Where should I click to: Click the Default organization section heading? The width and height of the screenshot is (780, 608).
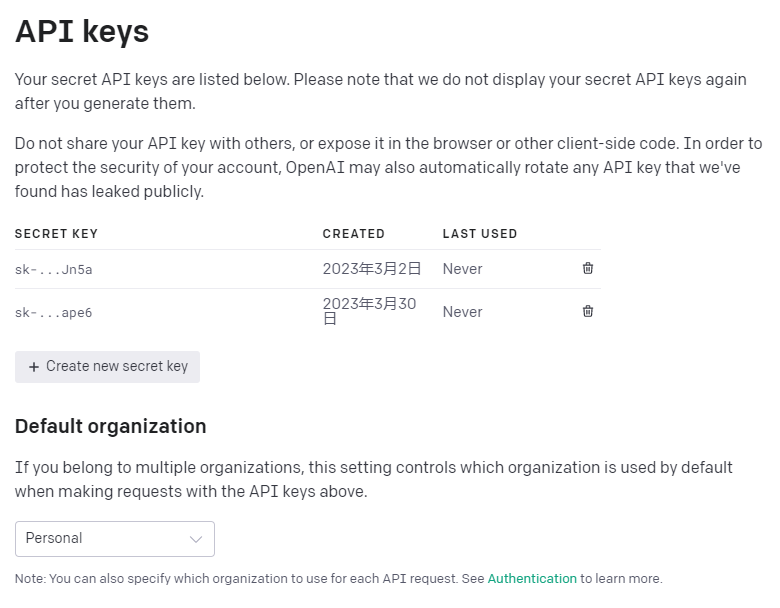tap(110, 426)
